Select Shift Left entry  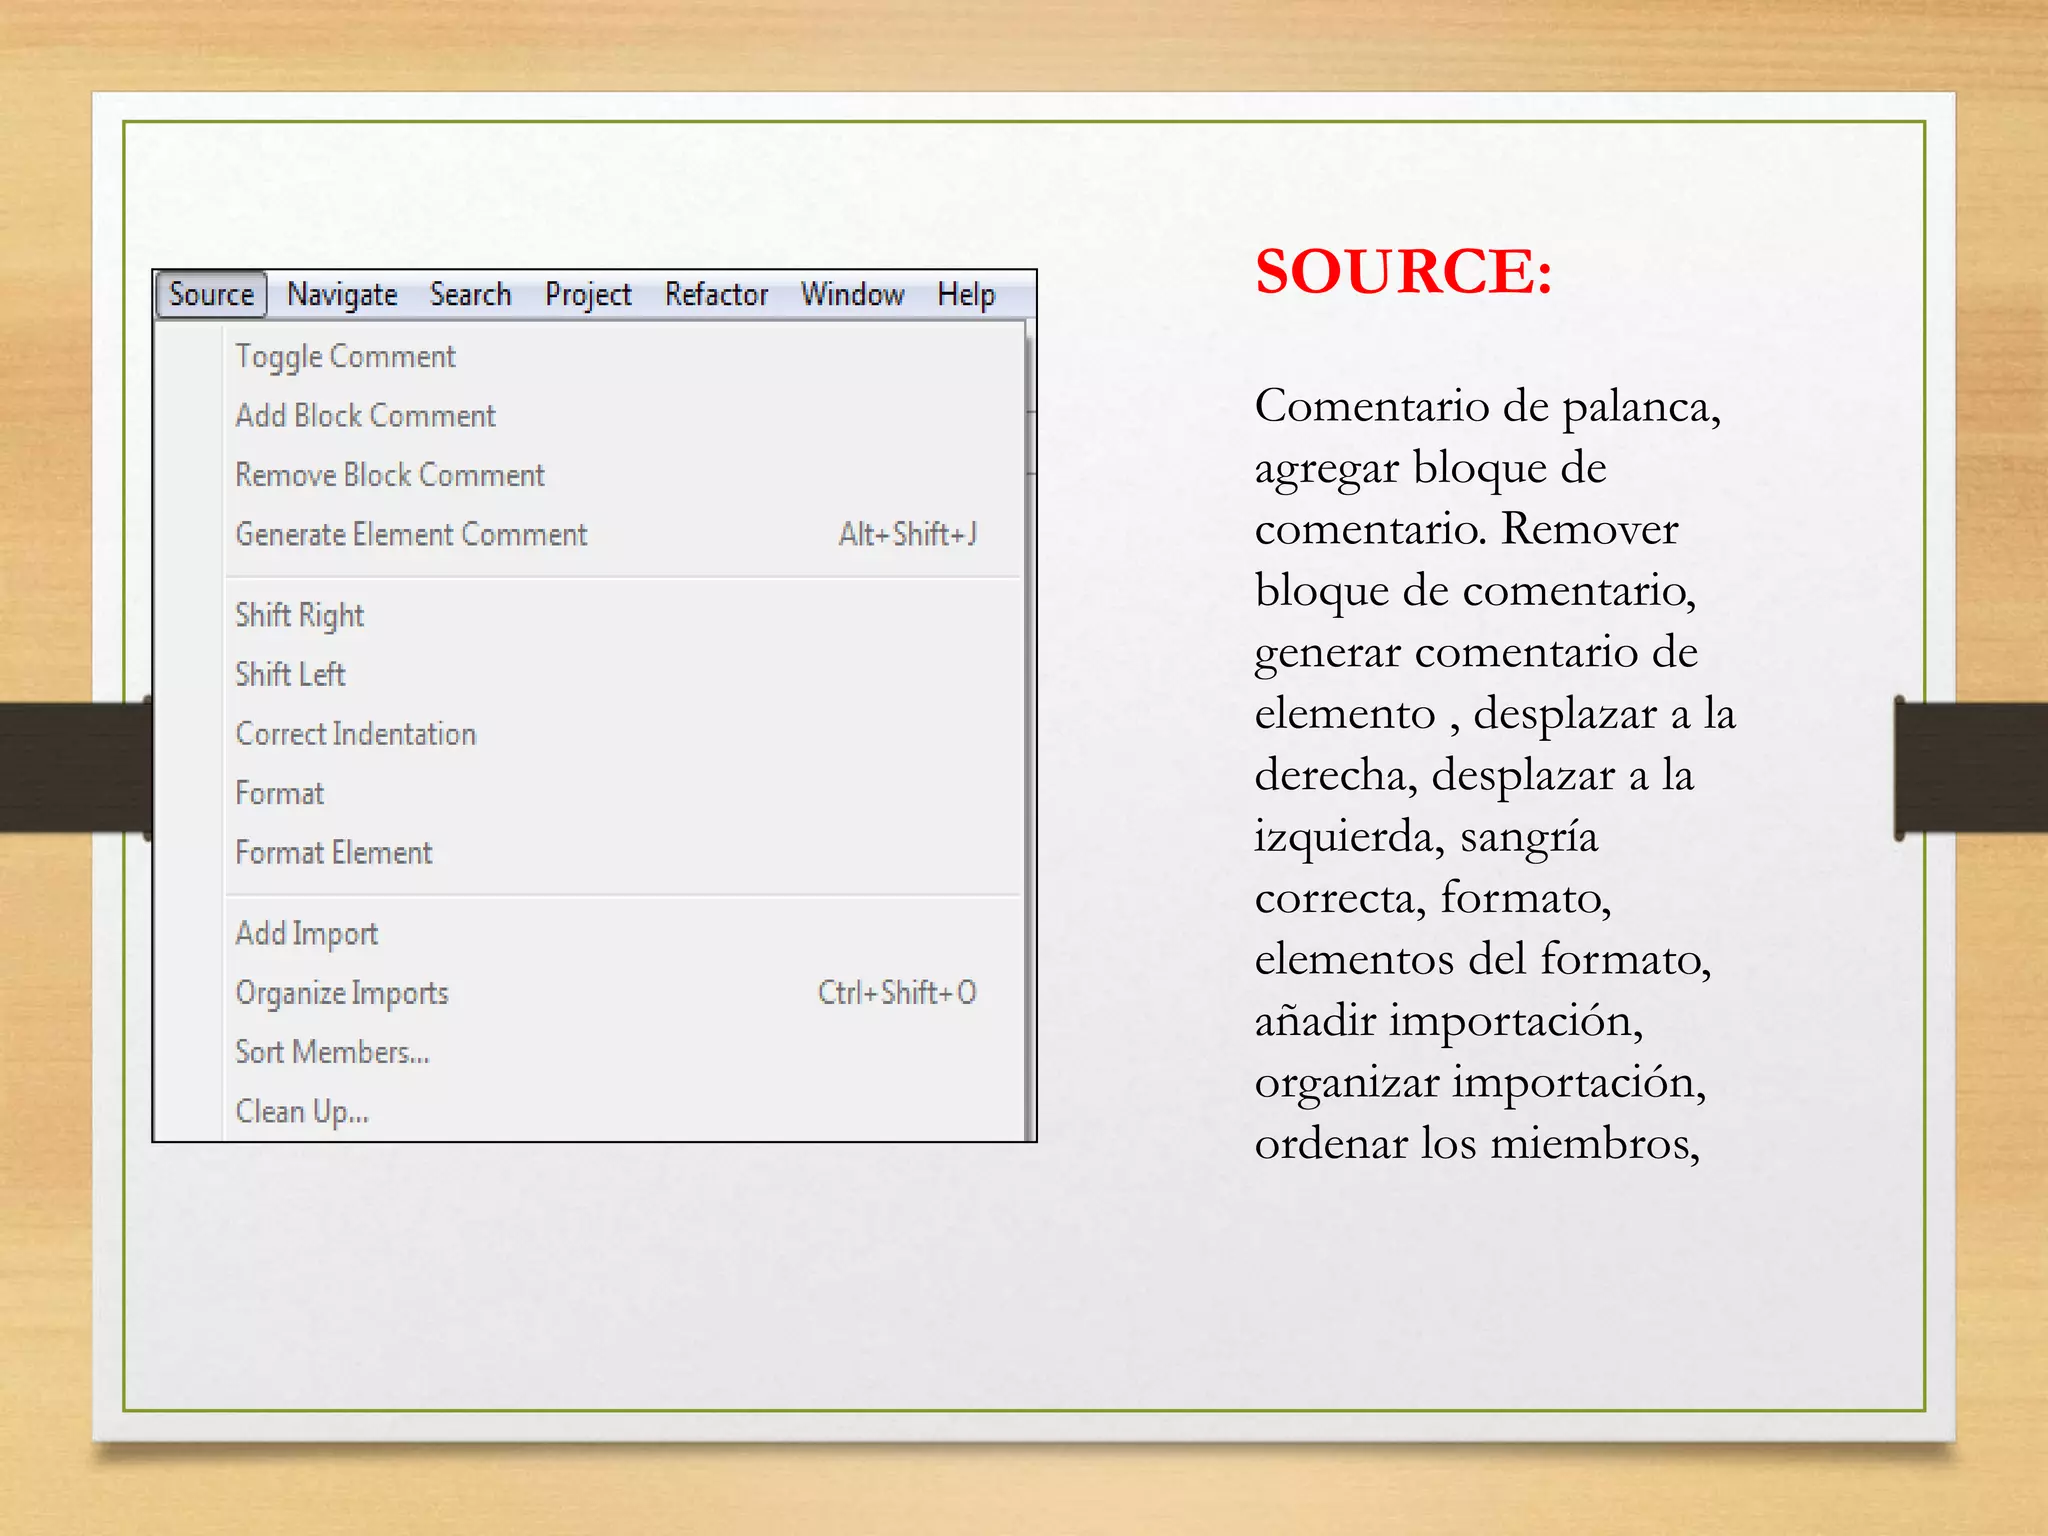coord(624,674)
